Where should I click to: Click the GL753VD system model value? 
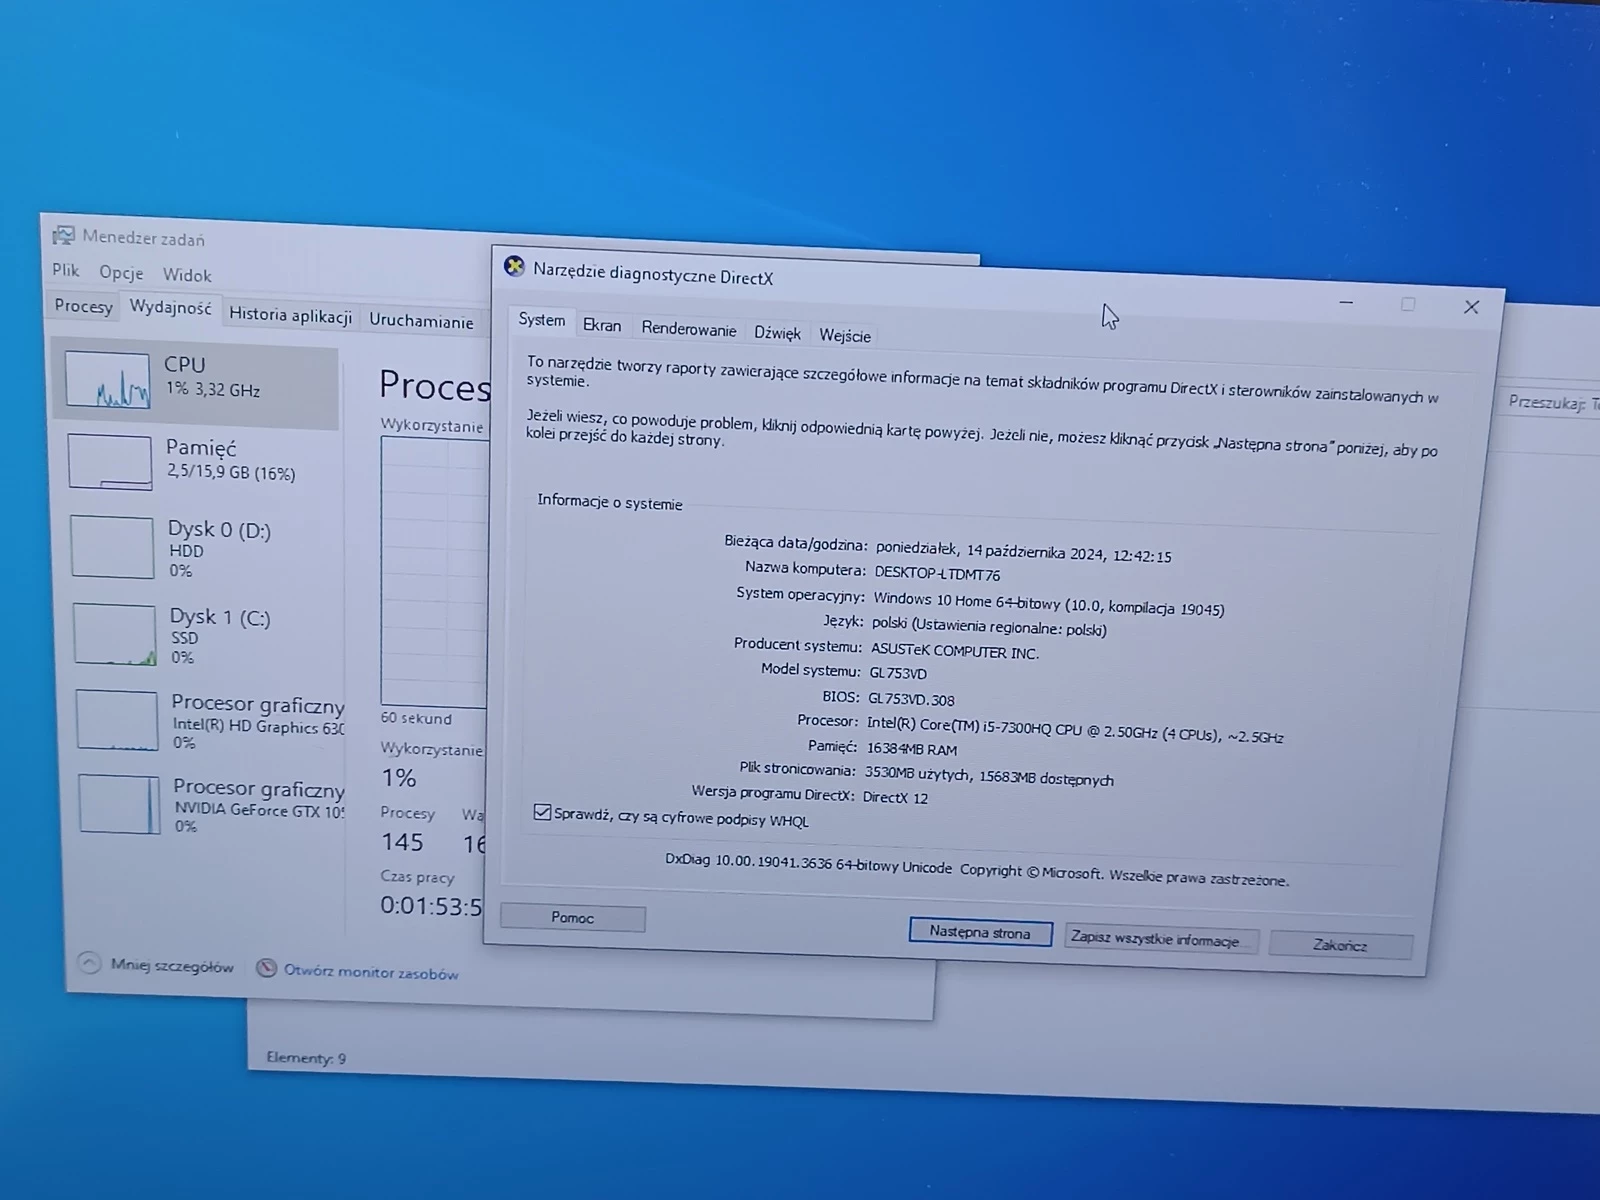898,674
